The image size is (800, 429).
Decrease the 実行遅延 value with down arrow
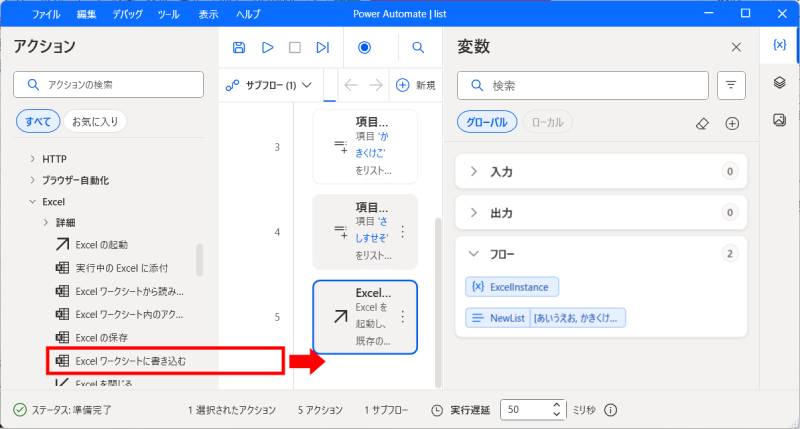(557, 414)
